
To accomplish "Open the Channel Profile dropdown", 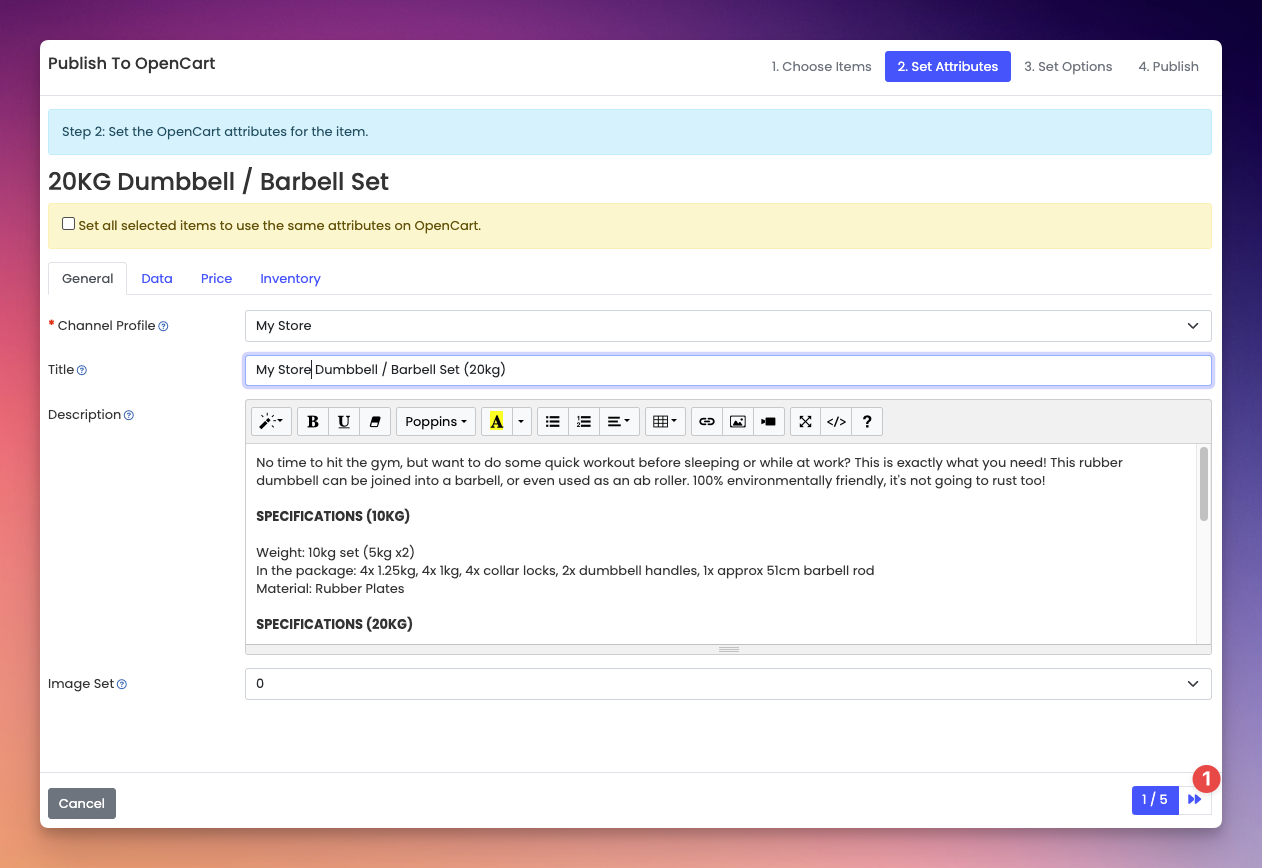I will (727, 326).
